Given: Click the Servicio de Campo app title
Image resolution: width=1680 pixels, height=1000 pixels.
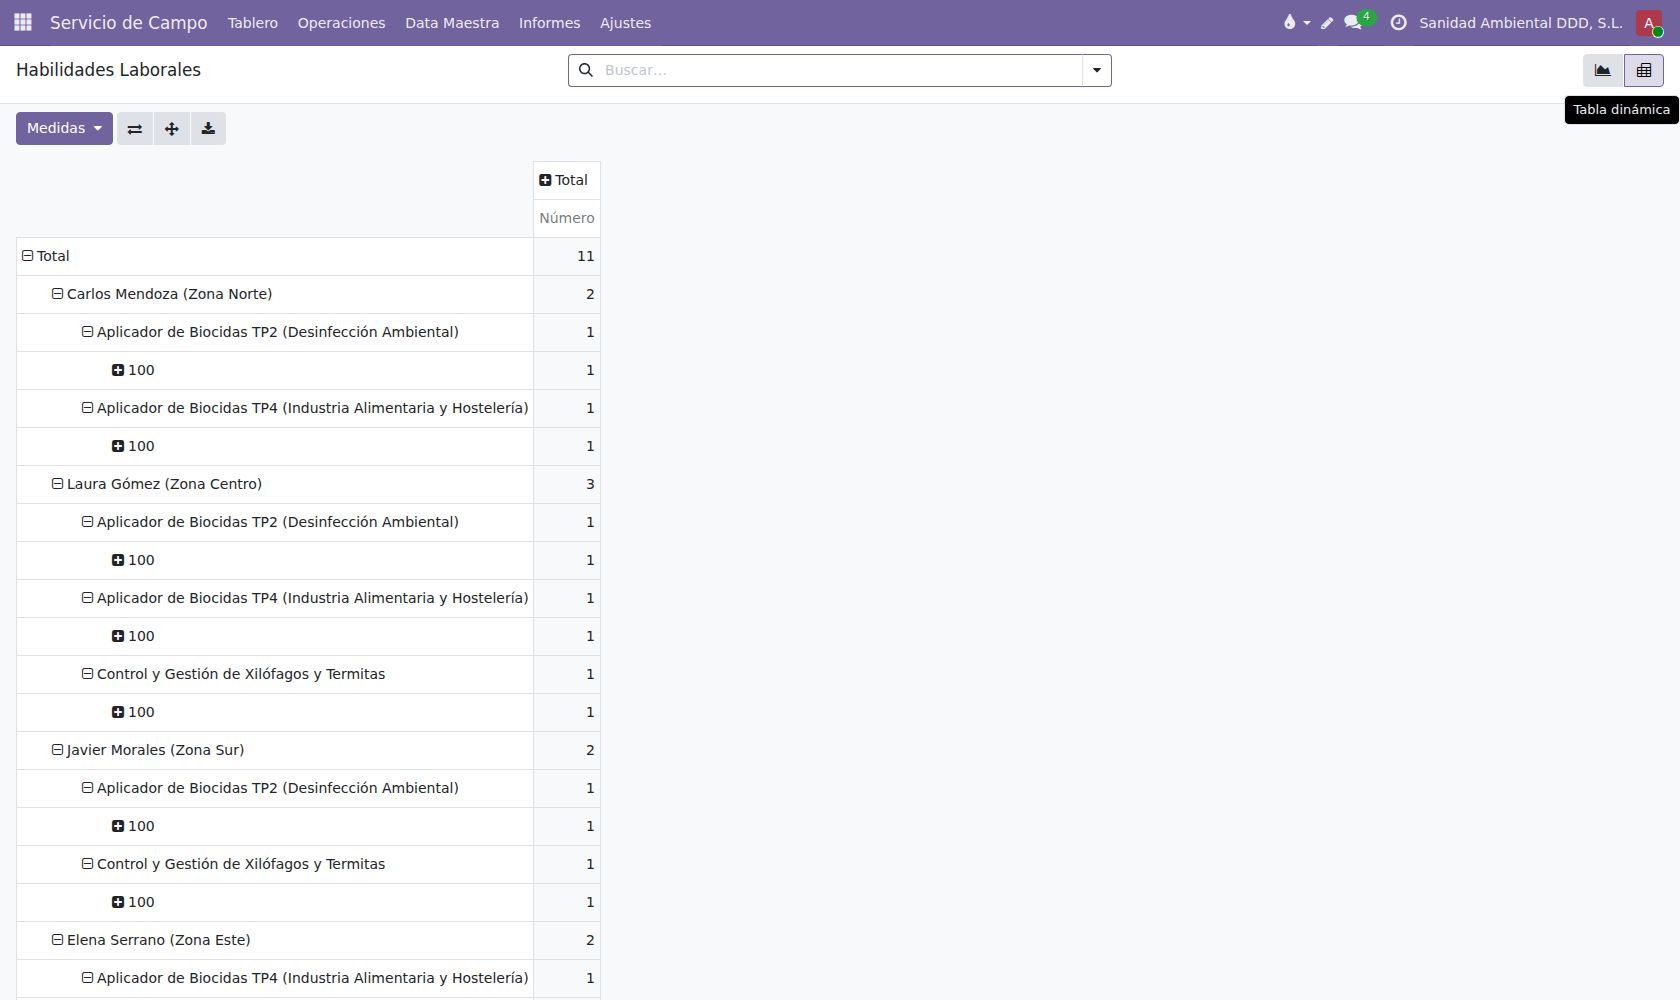Looking at the screenshot, I should coord(129,22).
